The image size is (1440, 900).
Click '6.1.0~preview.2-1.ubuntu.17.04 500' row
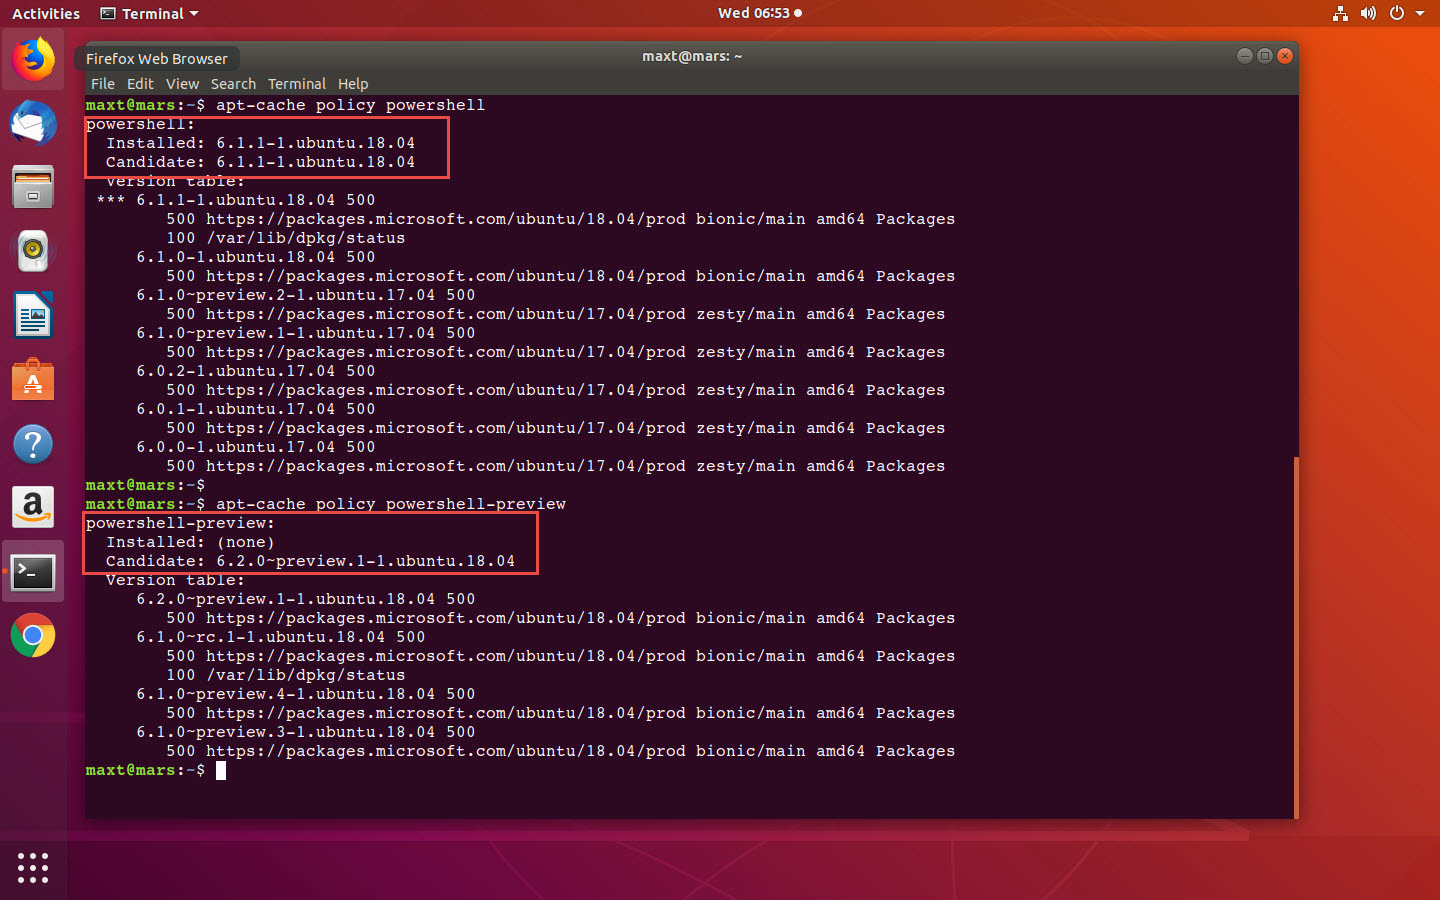coord(306,295)
